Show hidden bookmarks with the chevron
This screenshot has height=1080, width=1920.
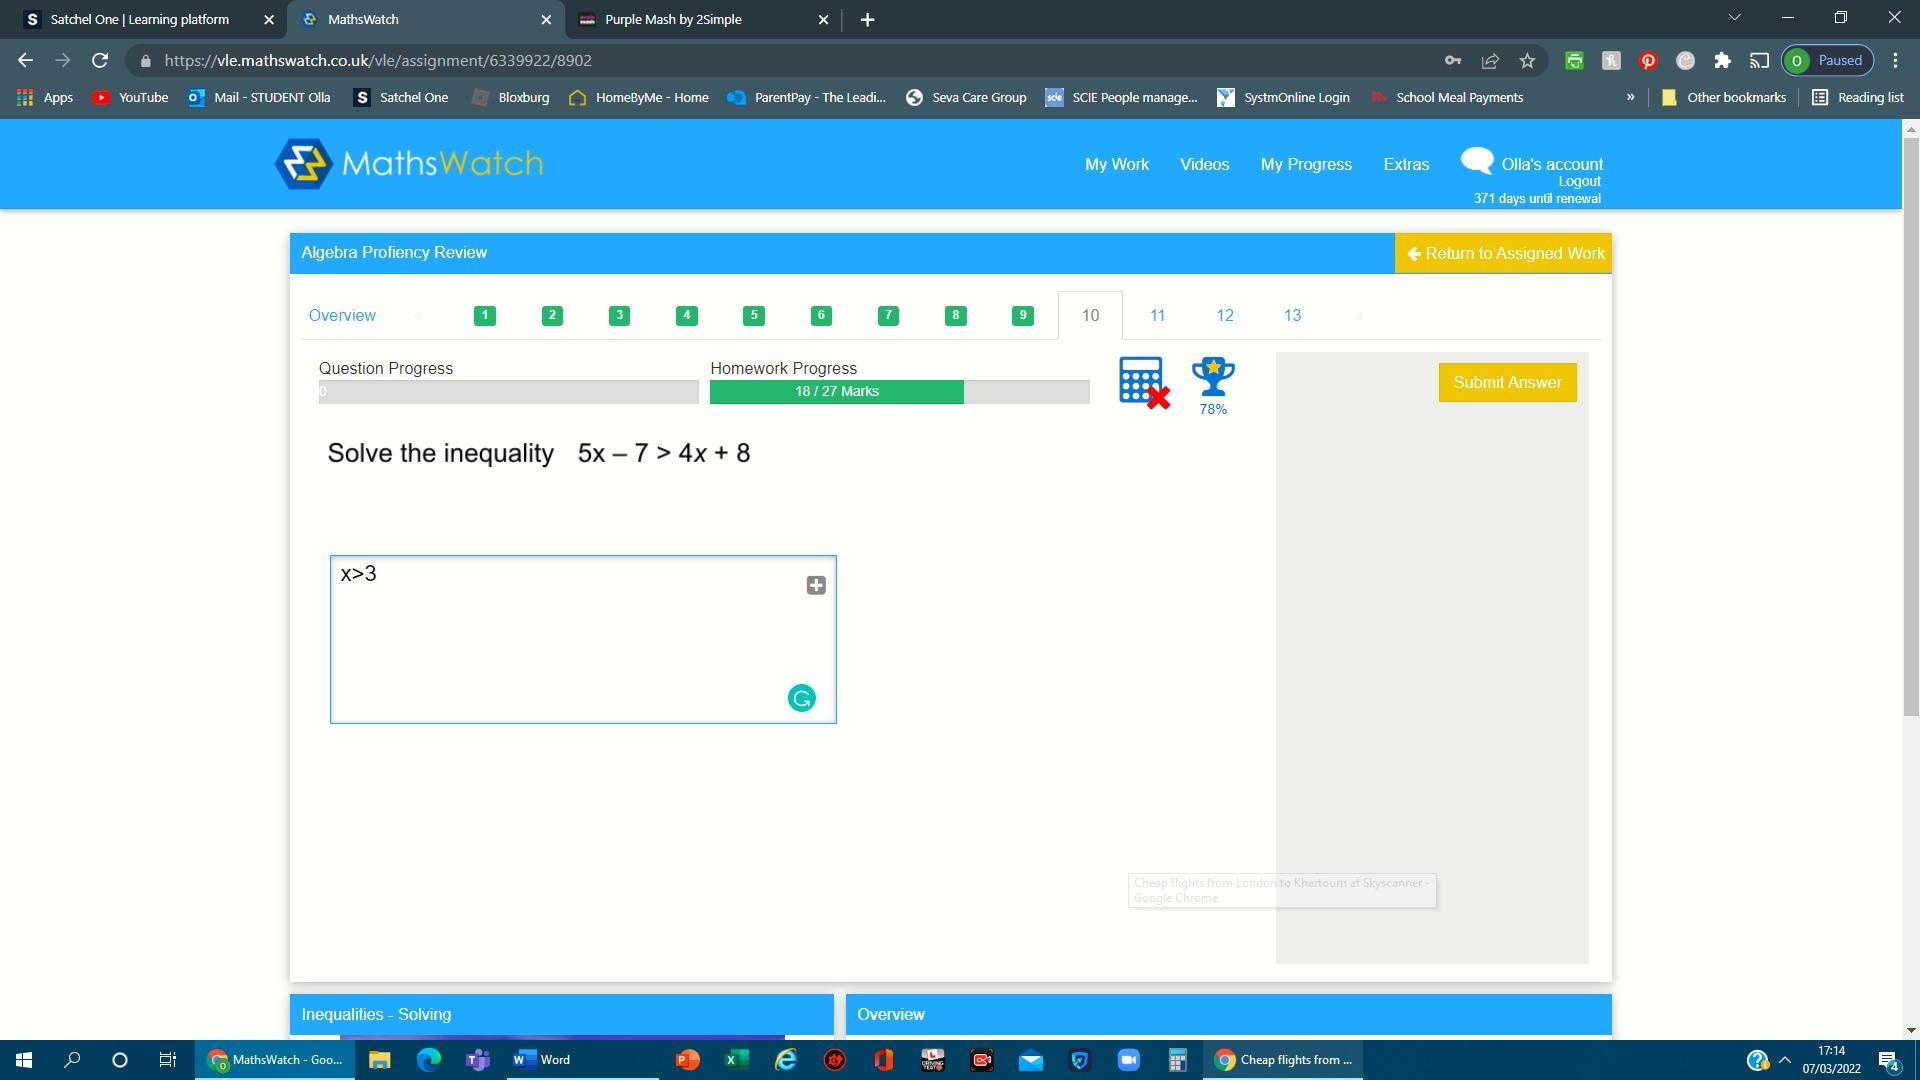(x=1630, y=98)
